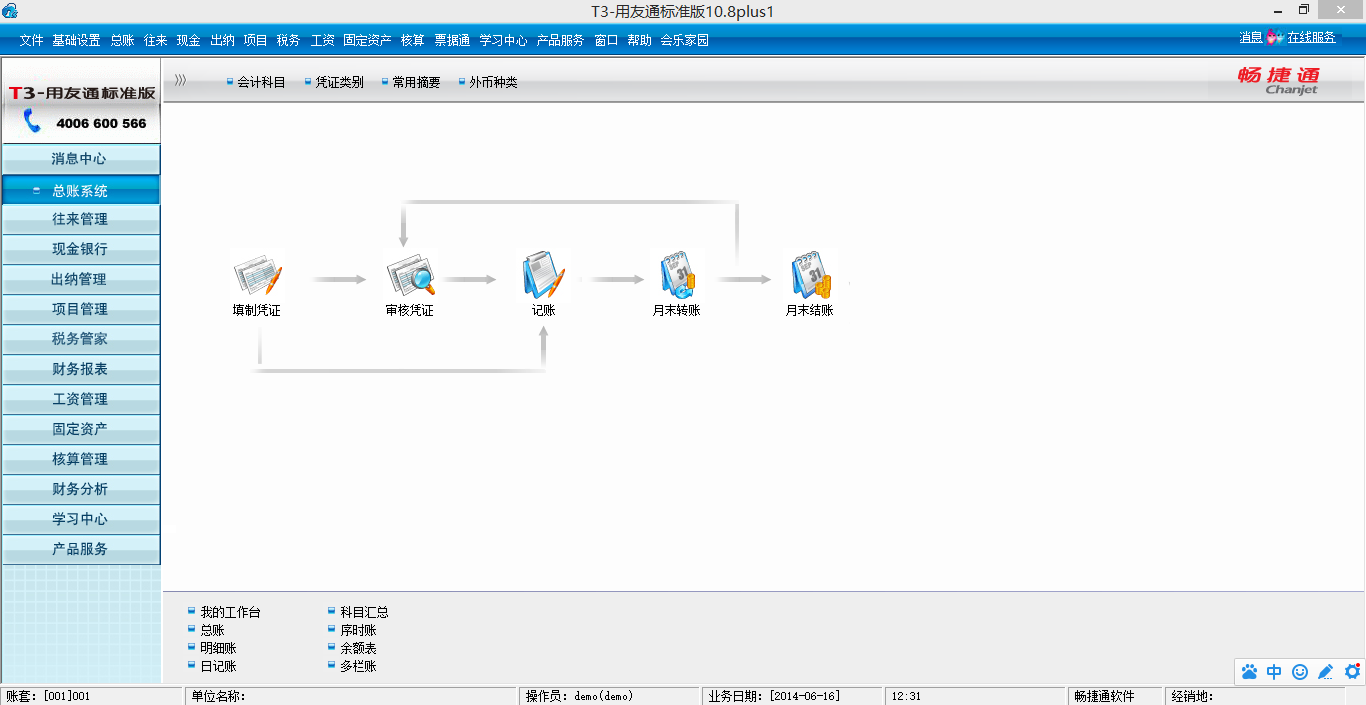The height and width of the screenshot is (705, 1366).
Task: Expand the >>> chevron in shortcut bar
Action: point(180,81)
